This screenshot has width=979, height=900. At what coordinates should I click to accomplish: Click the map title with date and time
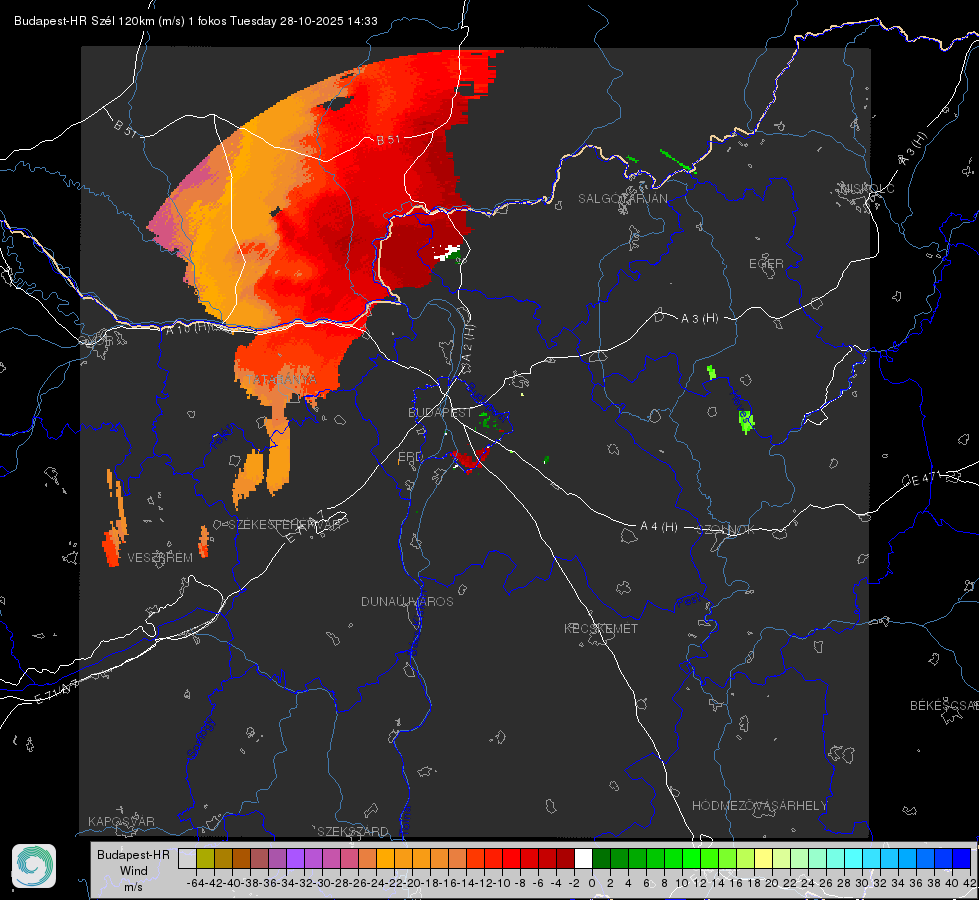click(x=195, y=21)
